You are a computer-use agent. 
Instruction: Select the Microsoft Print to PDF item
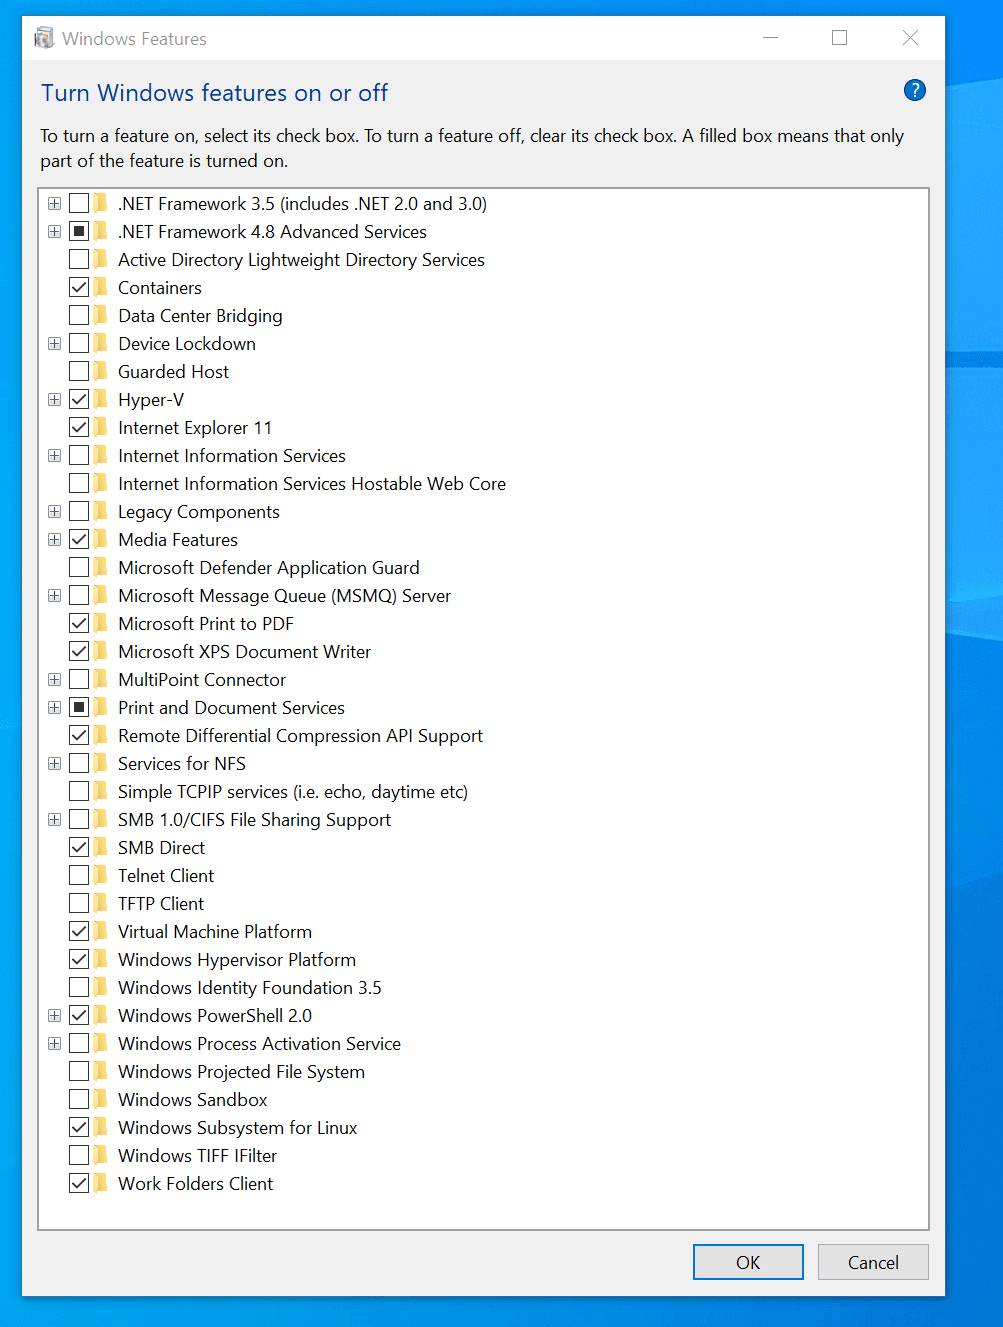[205, 624]
